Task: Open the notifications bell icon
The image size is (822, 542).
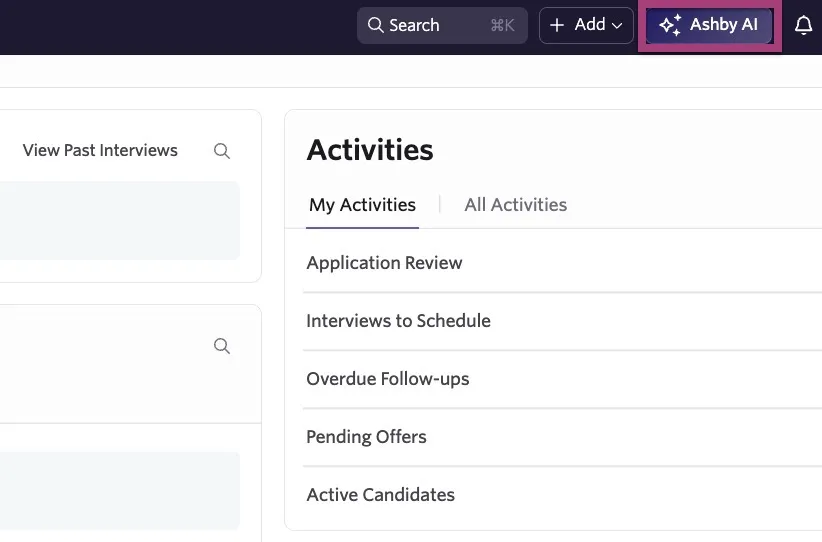Action: pyautogui.click(x=803, y=25)
